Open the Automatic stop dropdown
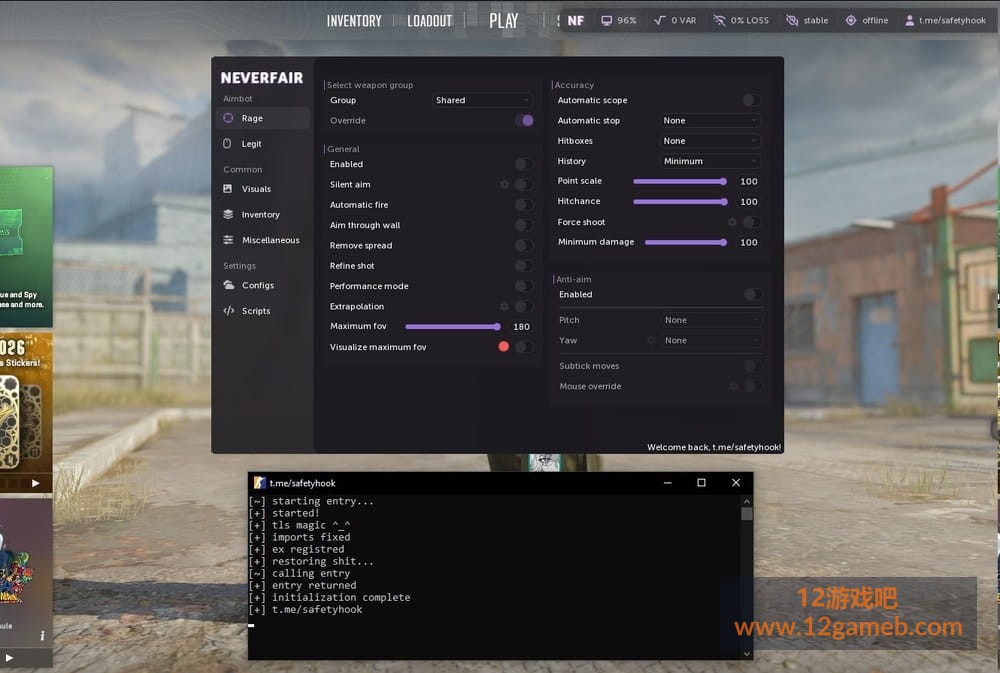The height and width of the screenshot is (673, 1000). click(710, 121)
